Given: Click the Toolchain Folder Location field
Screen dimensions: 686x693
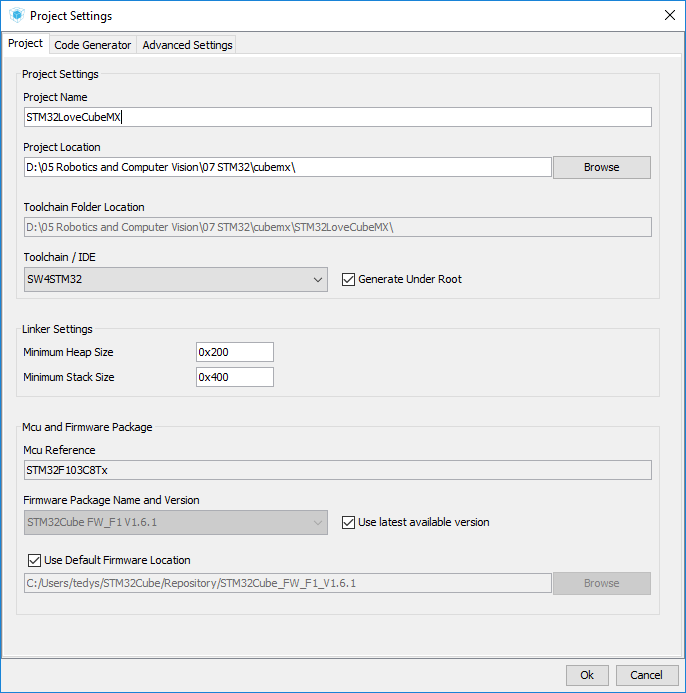Looking at the screenshot, I should point(338,227).
